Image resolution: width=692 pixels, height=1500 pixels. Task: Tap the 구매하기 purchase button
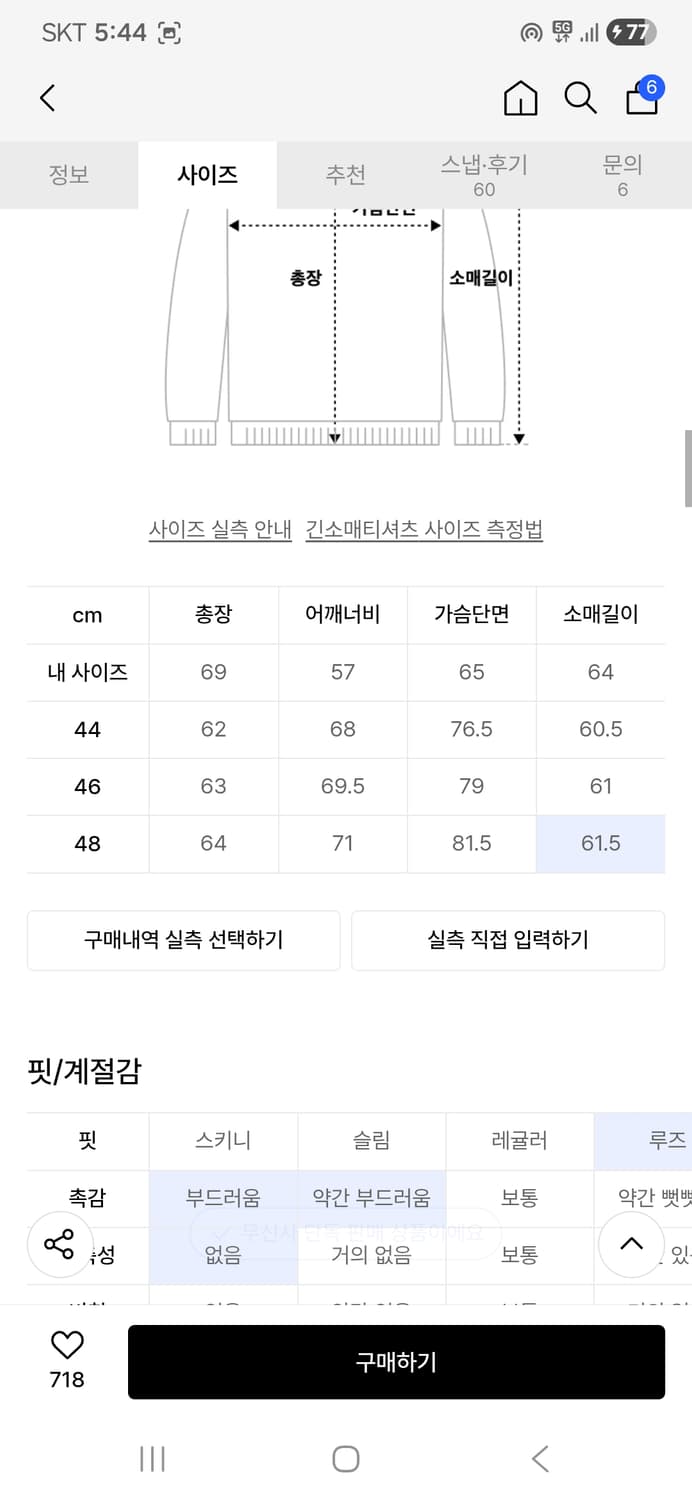[396, 1362]
